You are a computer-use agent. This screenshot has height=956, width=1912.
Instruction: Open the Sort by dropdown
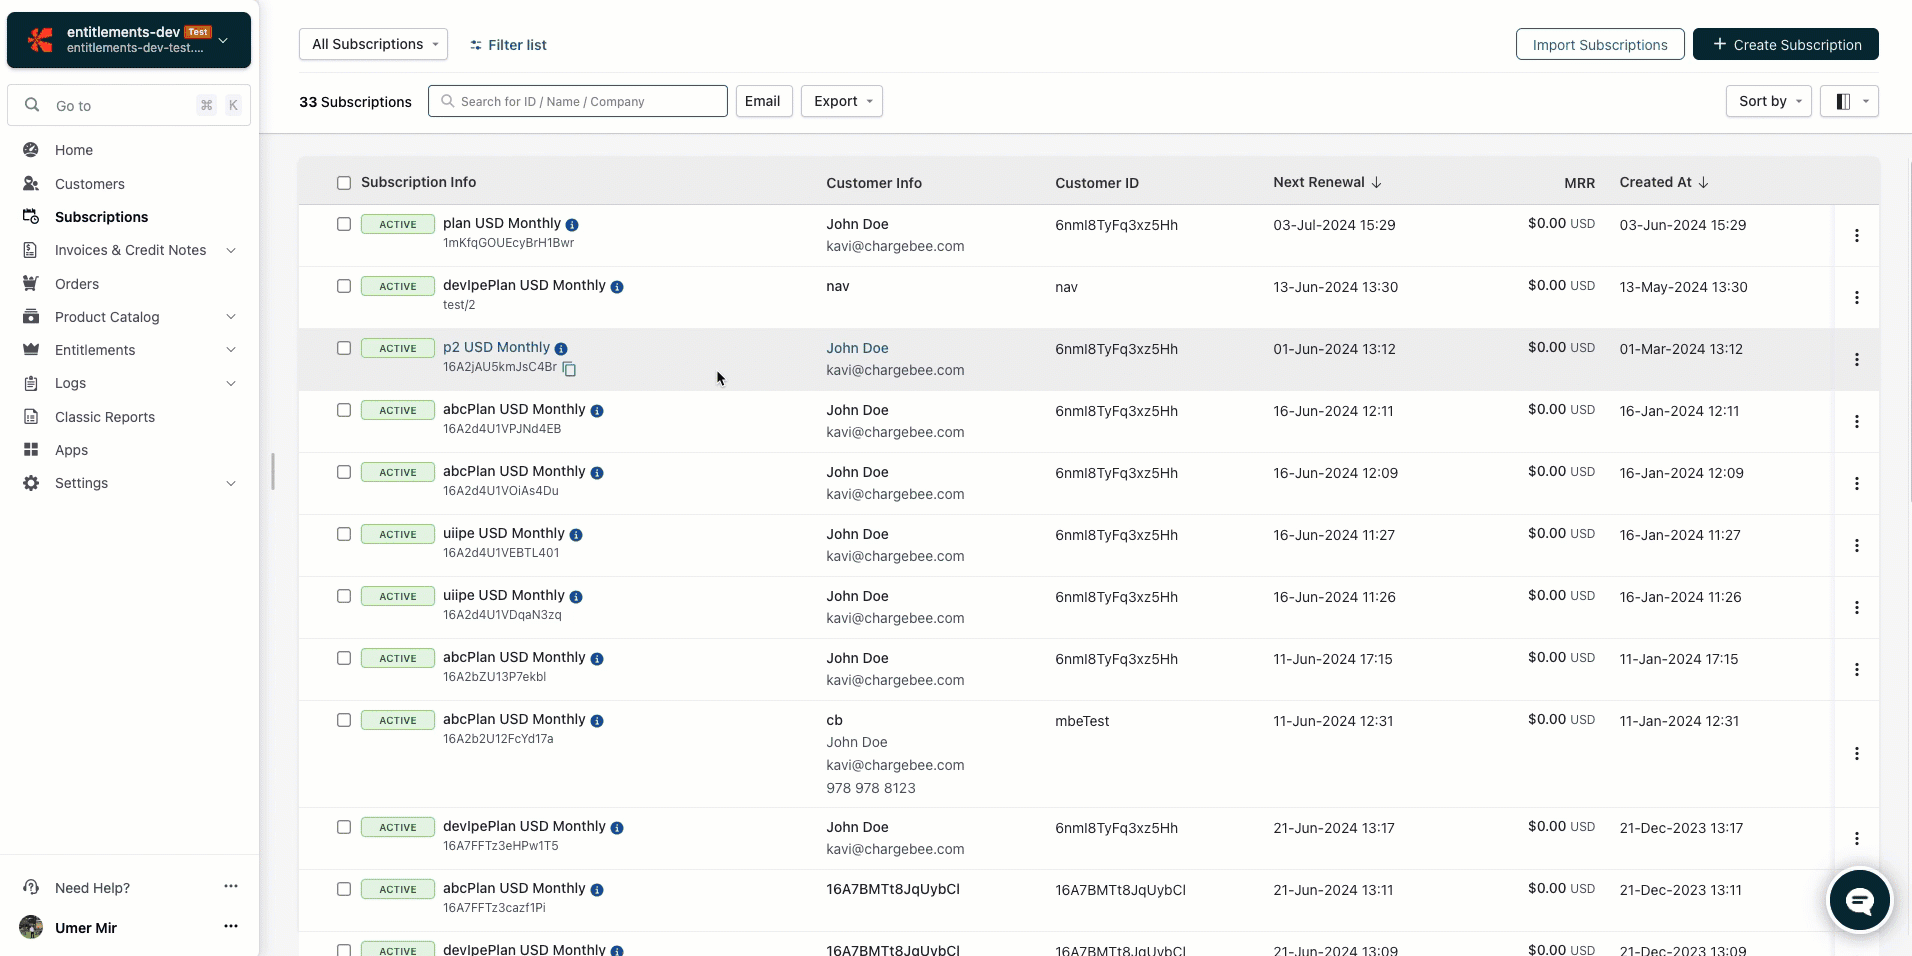point(1767,101)
